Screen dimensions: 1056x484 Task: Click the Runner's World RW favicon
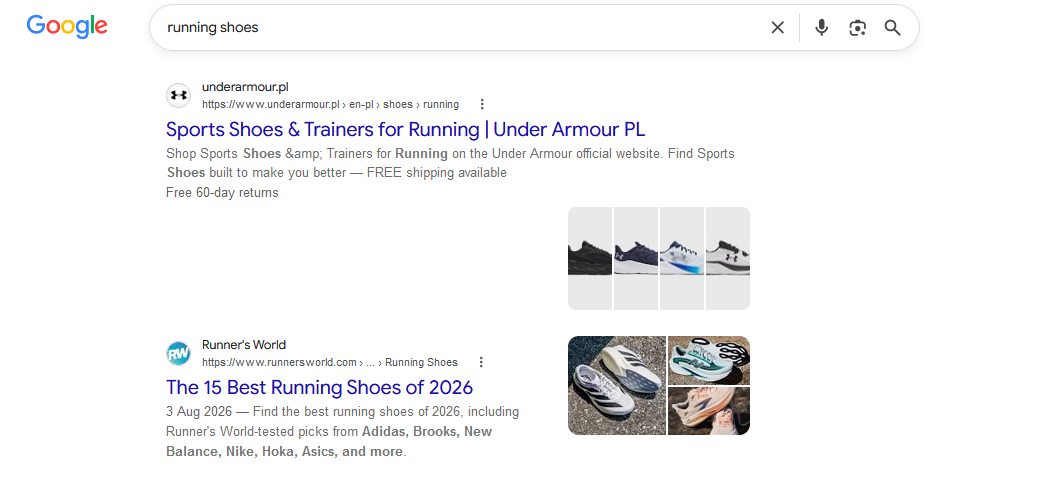point(178,353)
